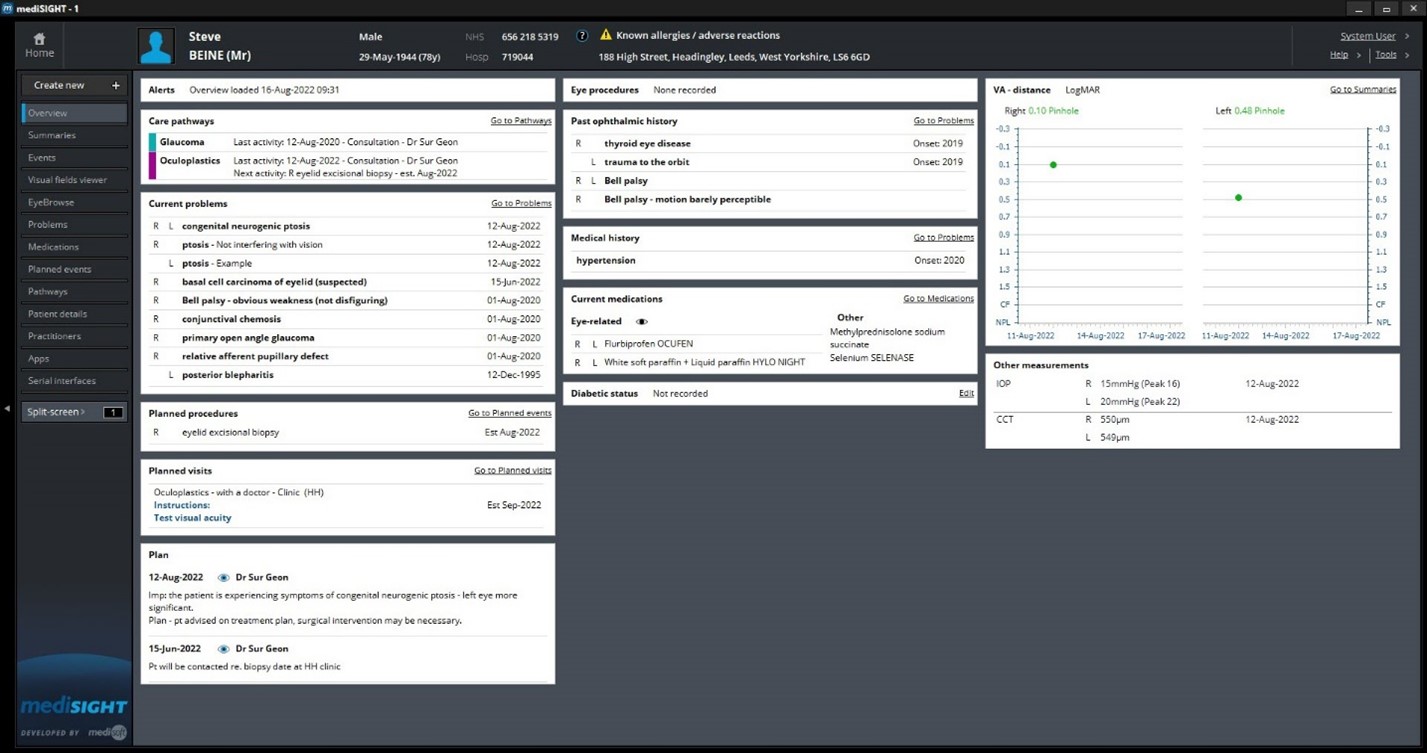Click the eye icon next to 15-Jun-2022 plan
Screen dimensions: 1427x753
point(223,649)
